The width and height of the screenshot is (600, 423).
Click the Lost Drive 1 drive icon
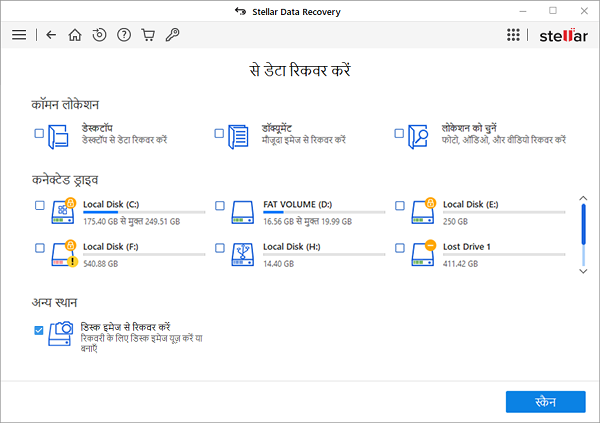(x=423, y=253)
